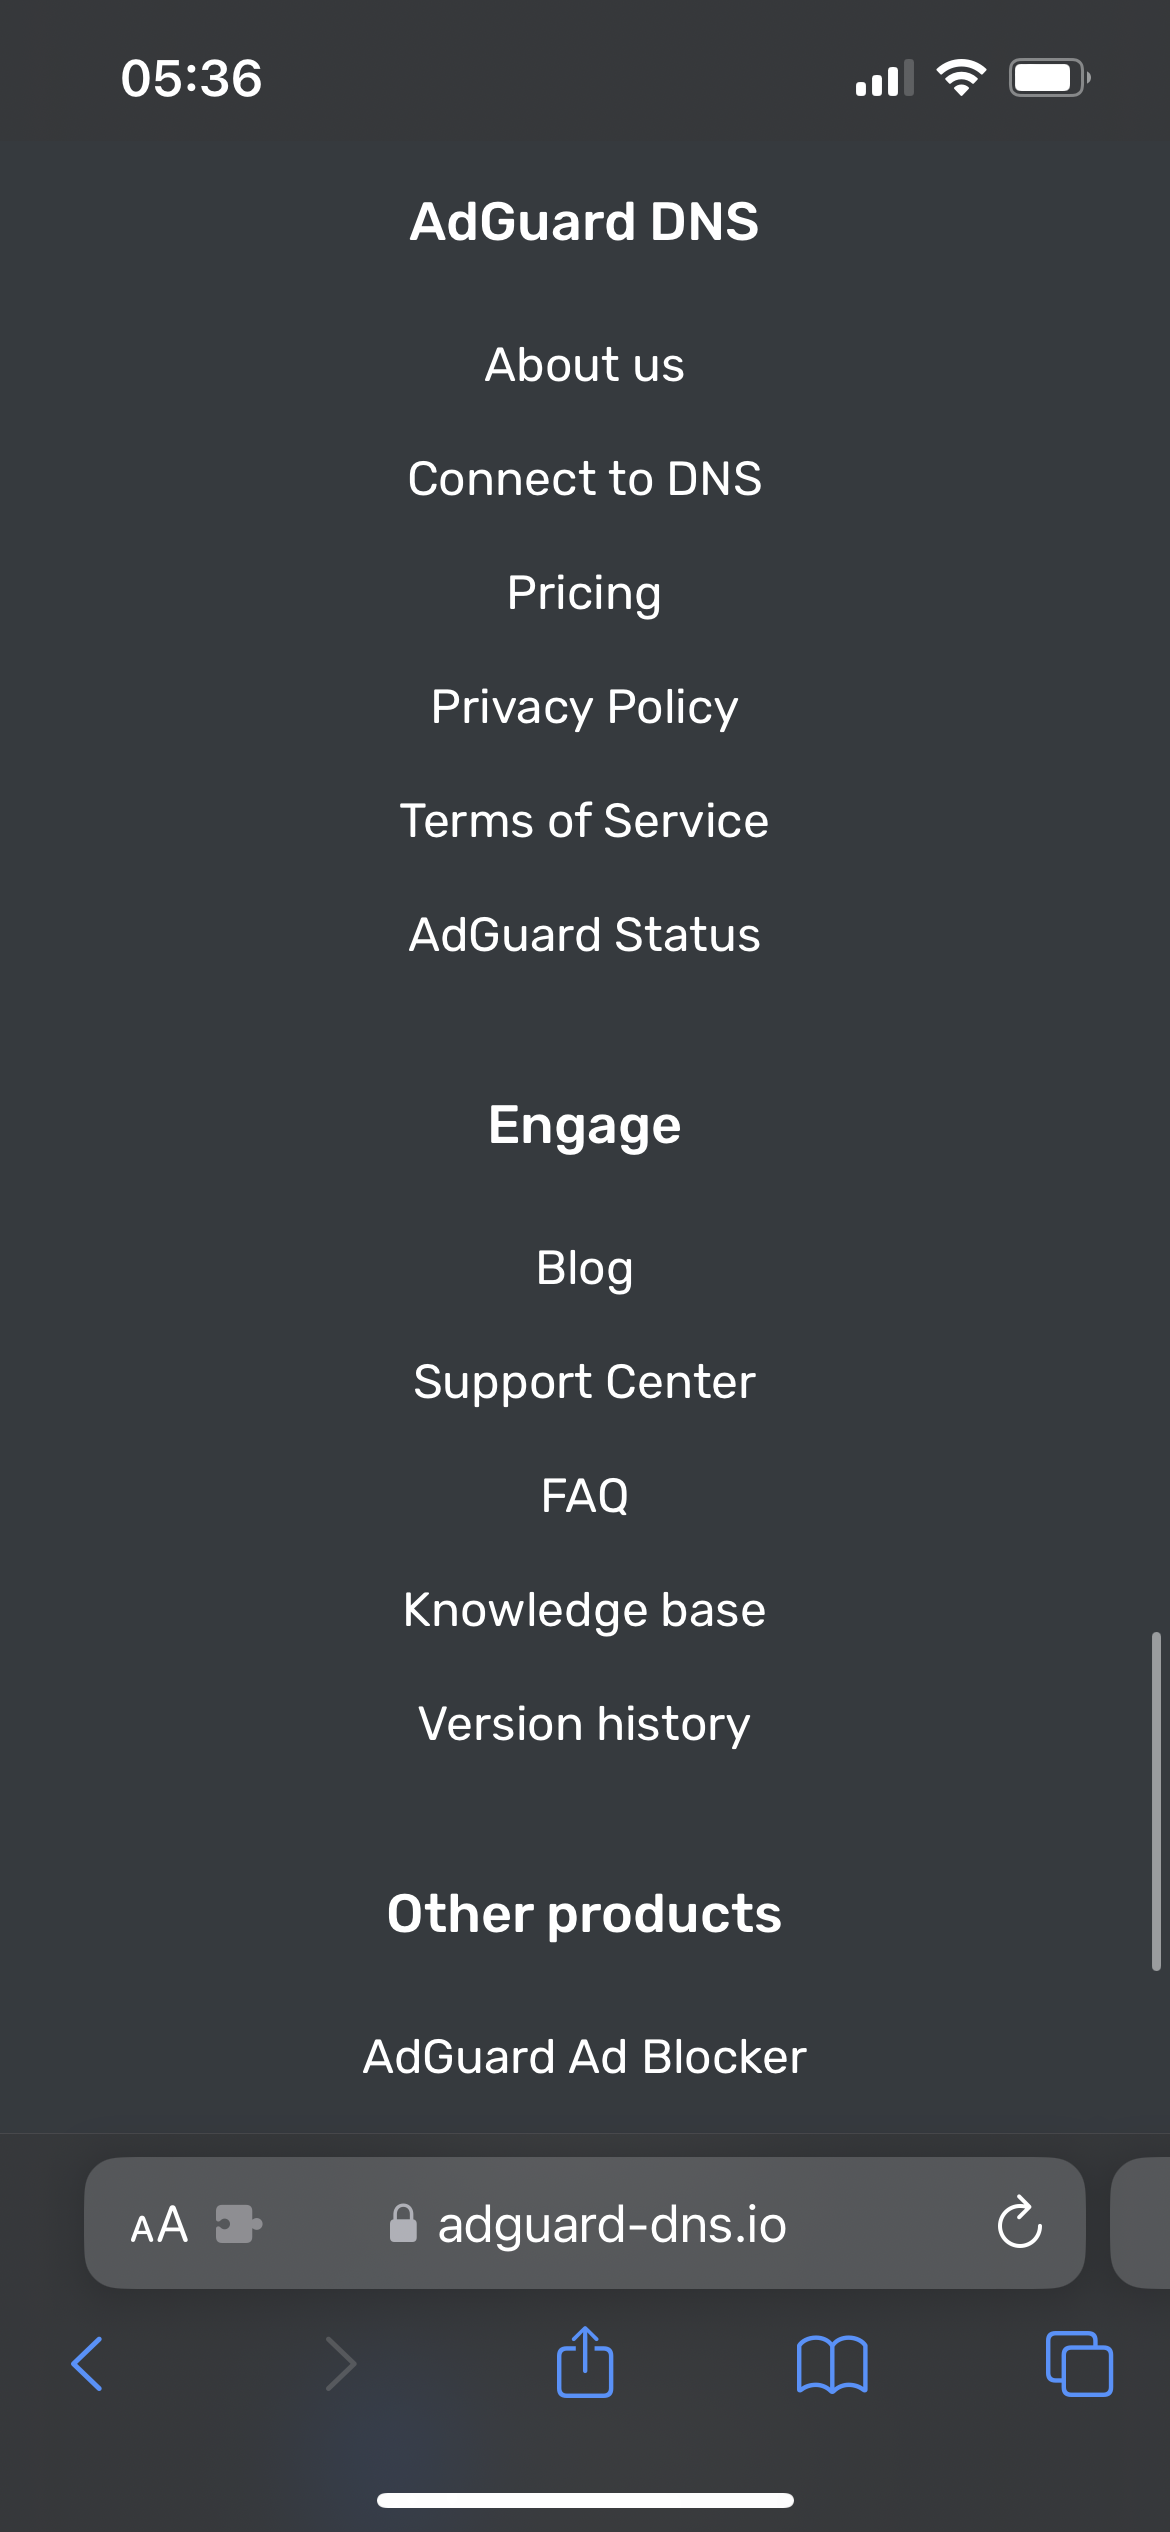Screen dimensions: 1170x2532
Task: View the Pricing page
Action: coord(584,592)
